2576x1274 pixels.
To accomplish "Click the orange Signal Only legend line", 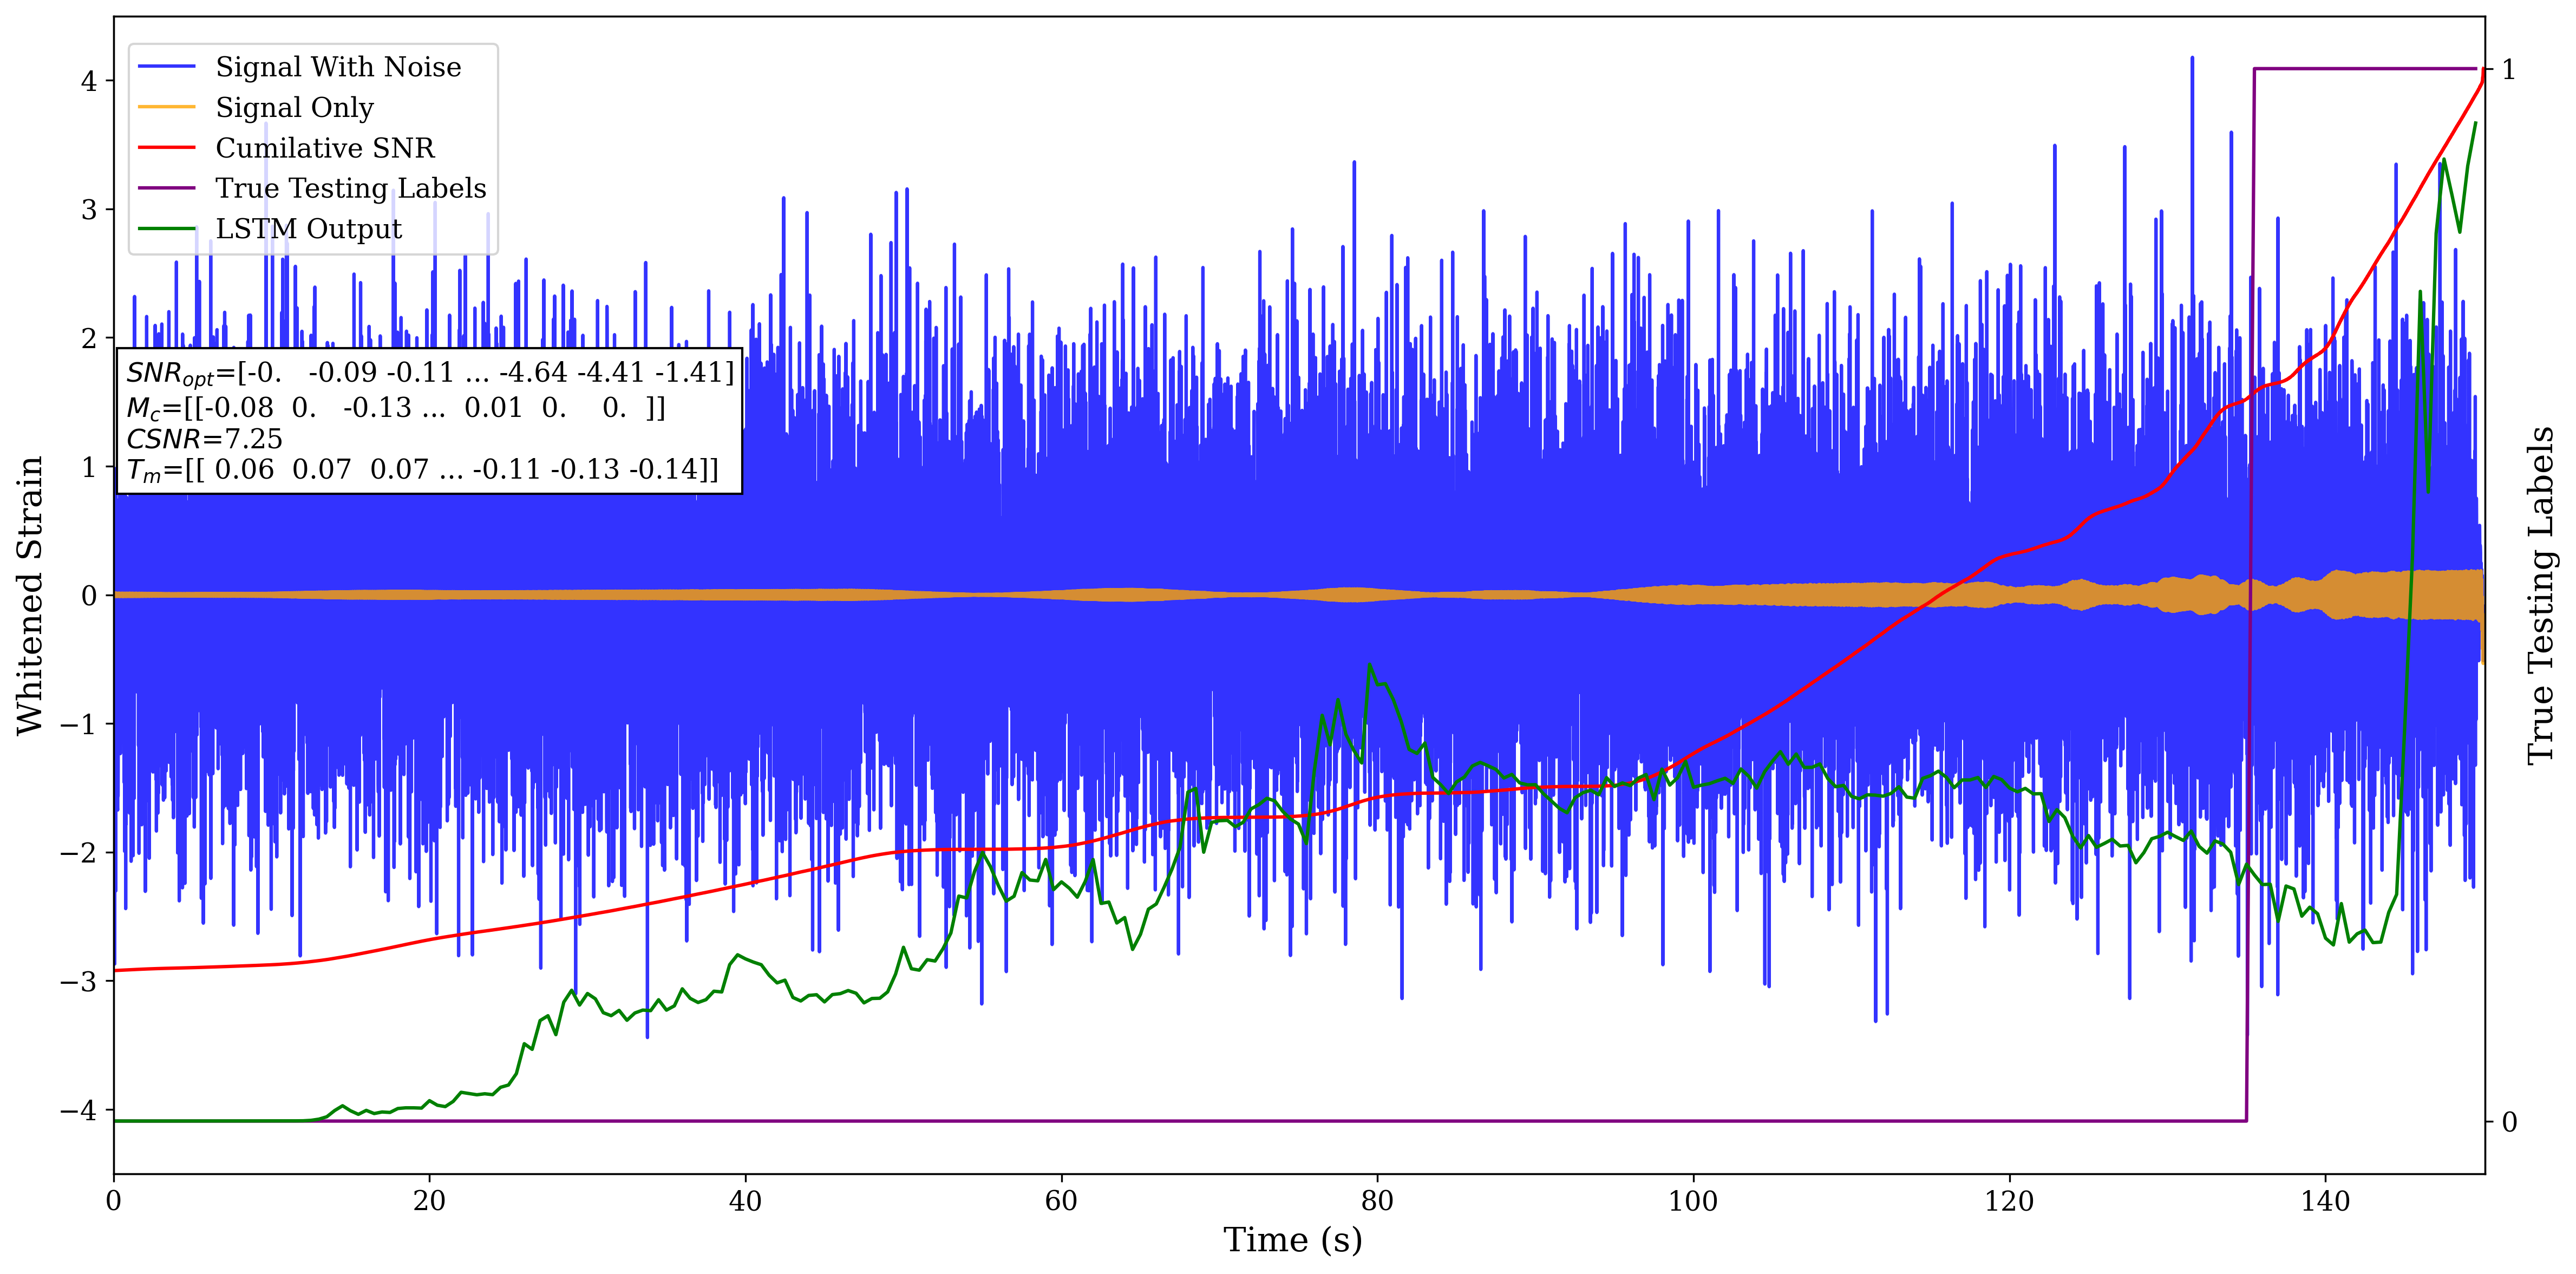I will click(166, 107).
